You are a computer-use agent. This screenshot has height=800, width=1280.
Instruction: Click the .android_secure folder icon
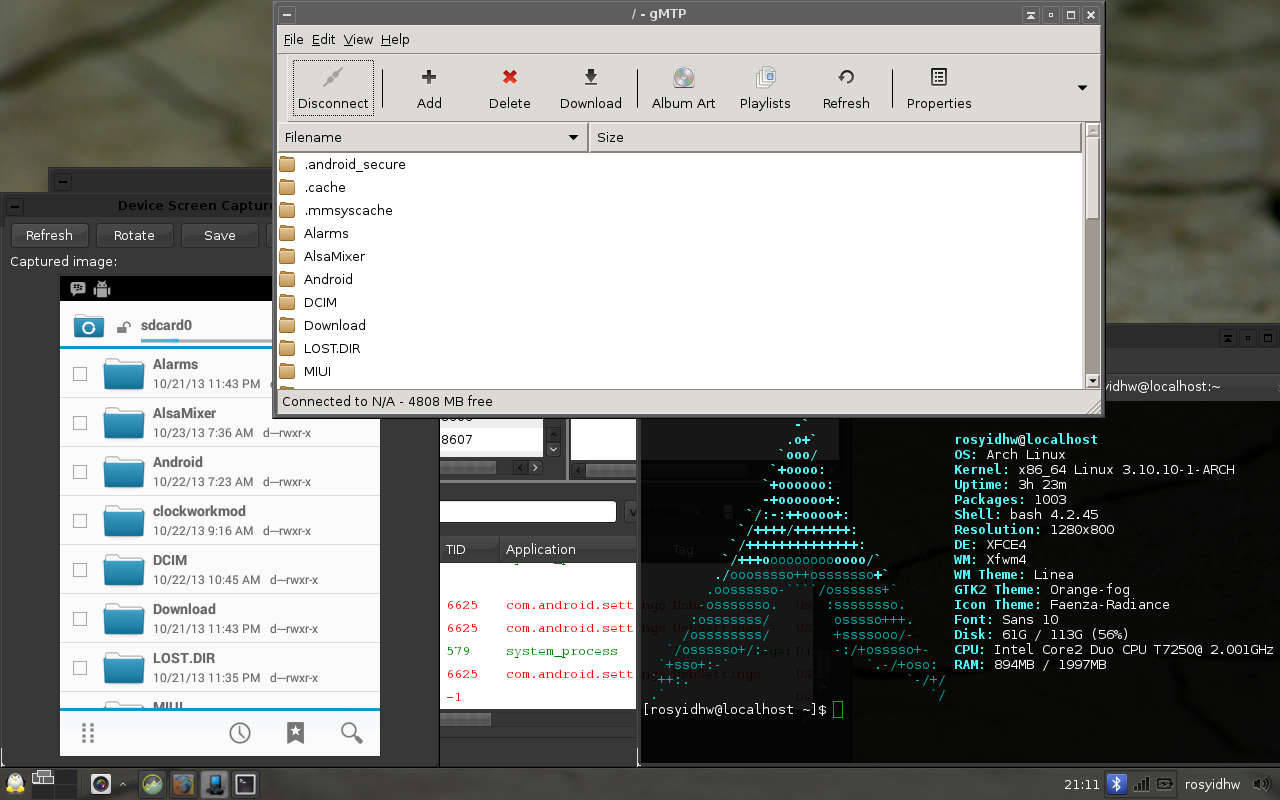287,164
